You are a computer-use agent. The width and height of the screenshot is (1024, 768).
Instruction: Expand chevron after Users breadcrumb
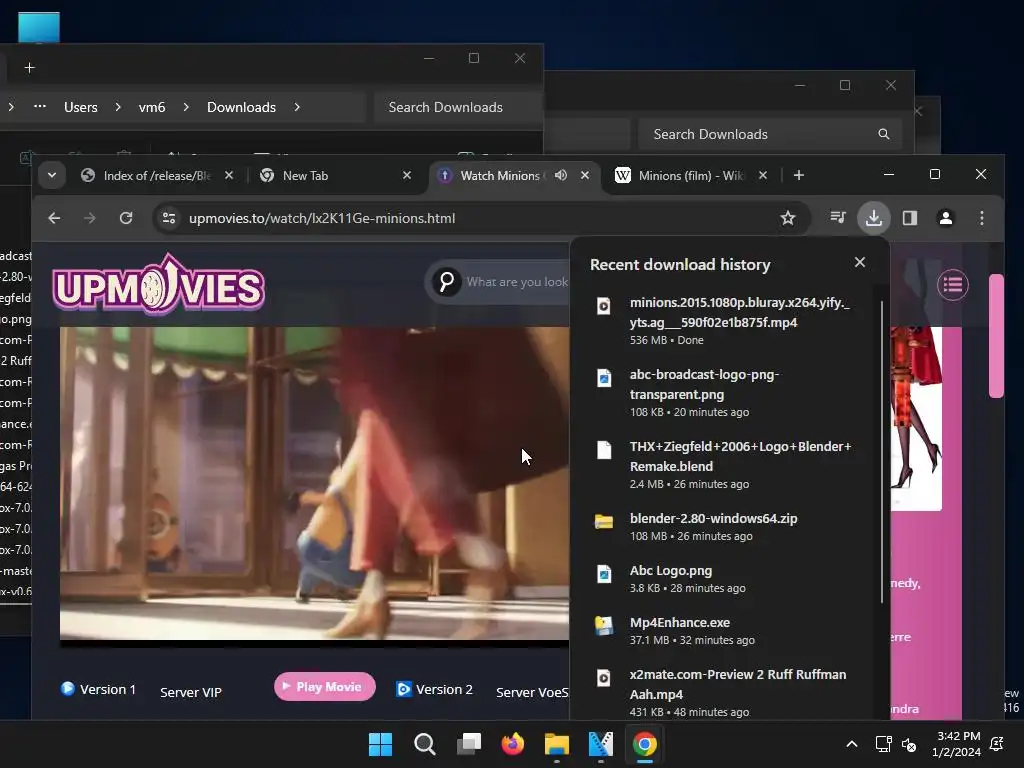coord(118,107)
